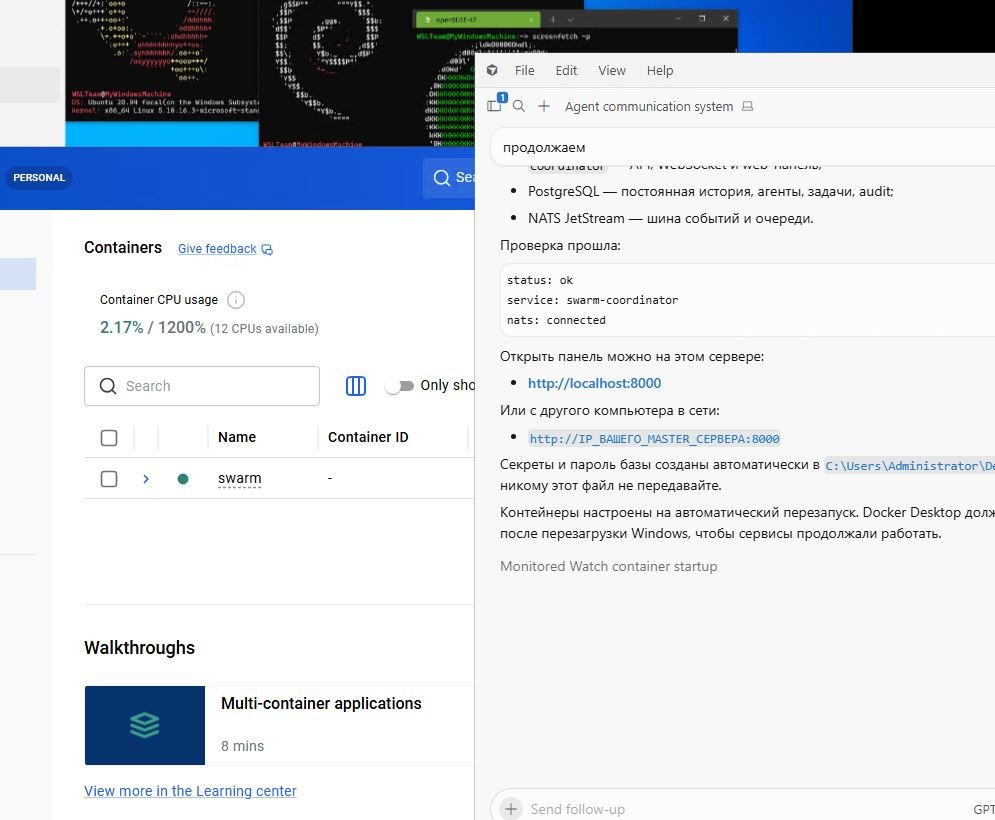Screen dimensions: 995x820
Task: Click the status: ok code line
Action: click(x=540, y=280)
